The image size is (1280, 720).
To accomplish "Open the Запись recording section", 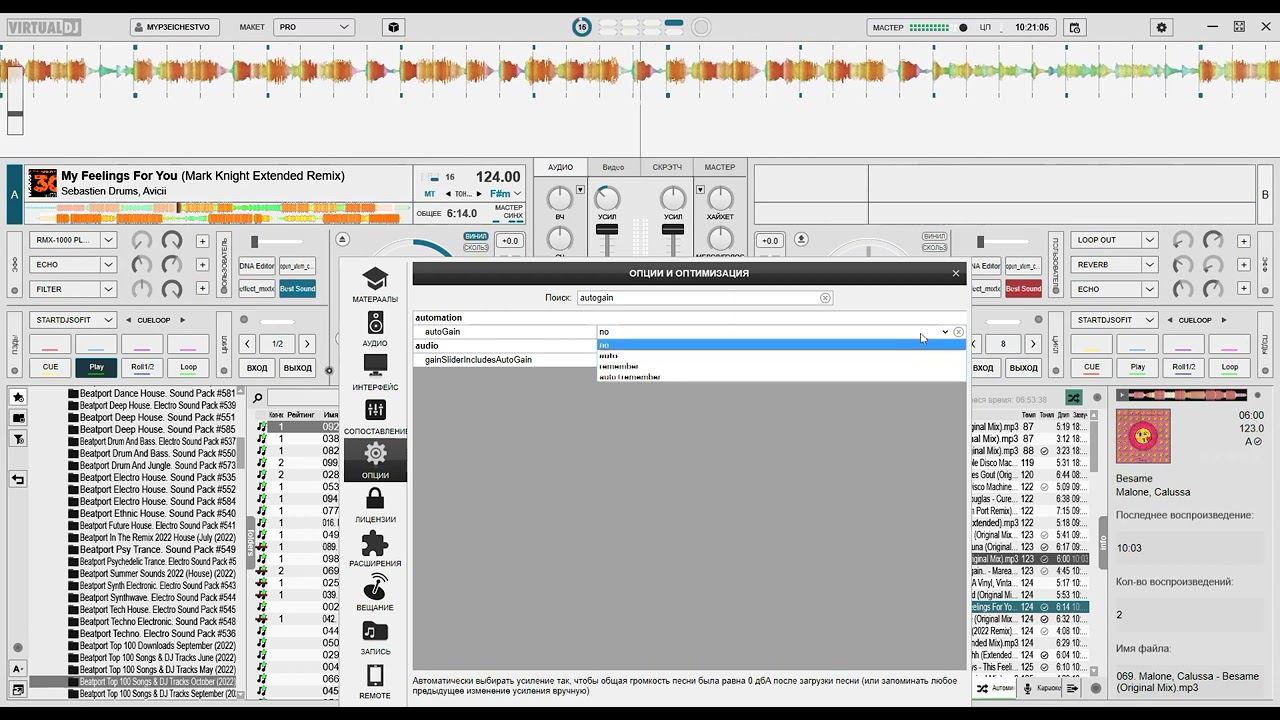I will (375, 637).
